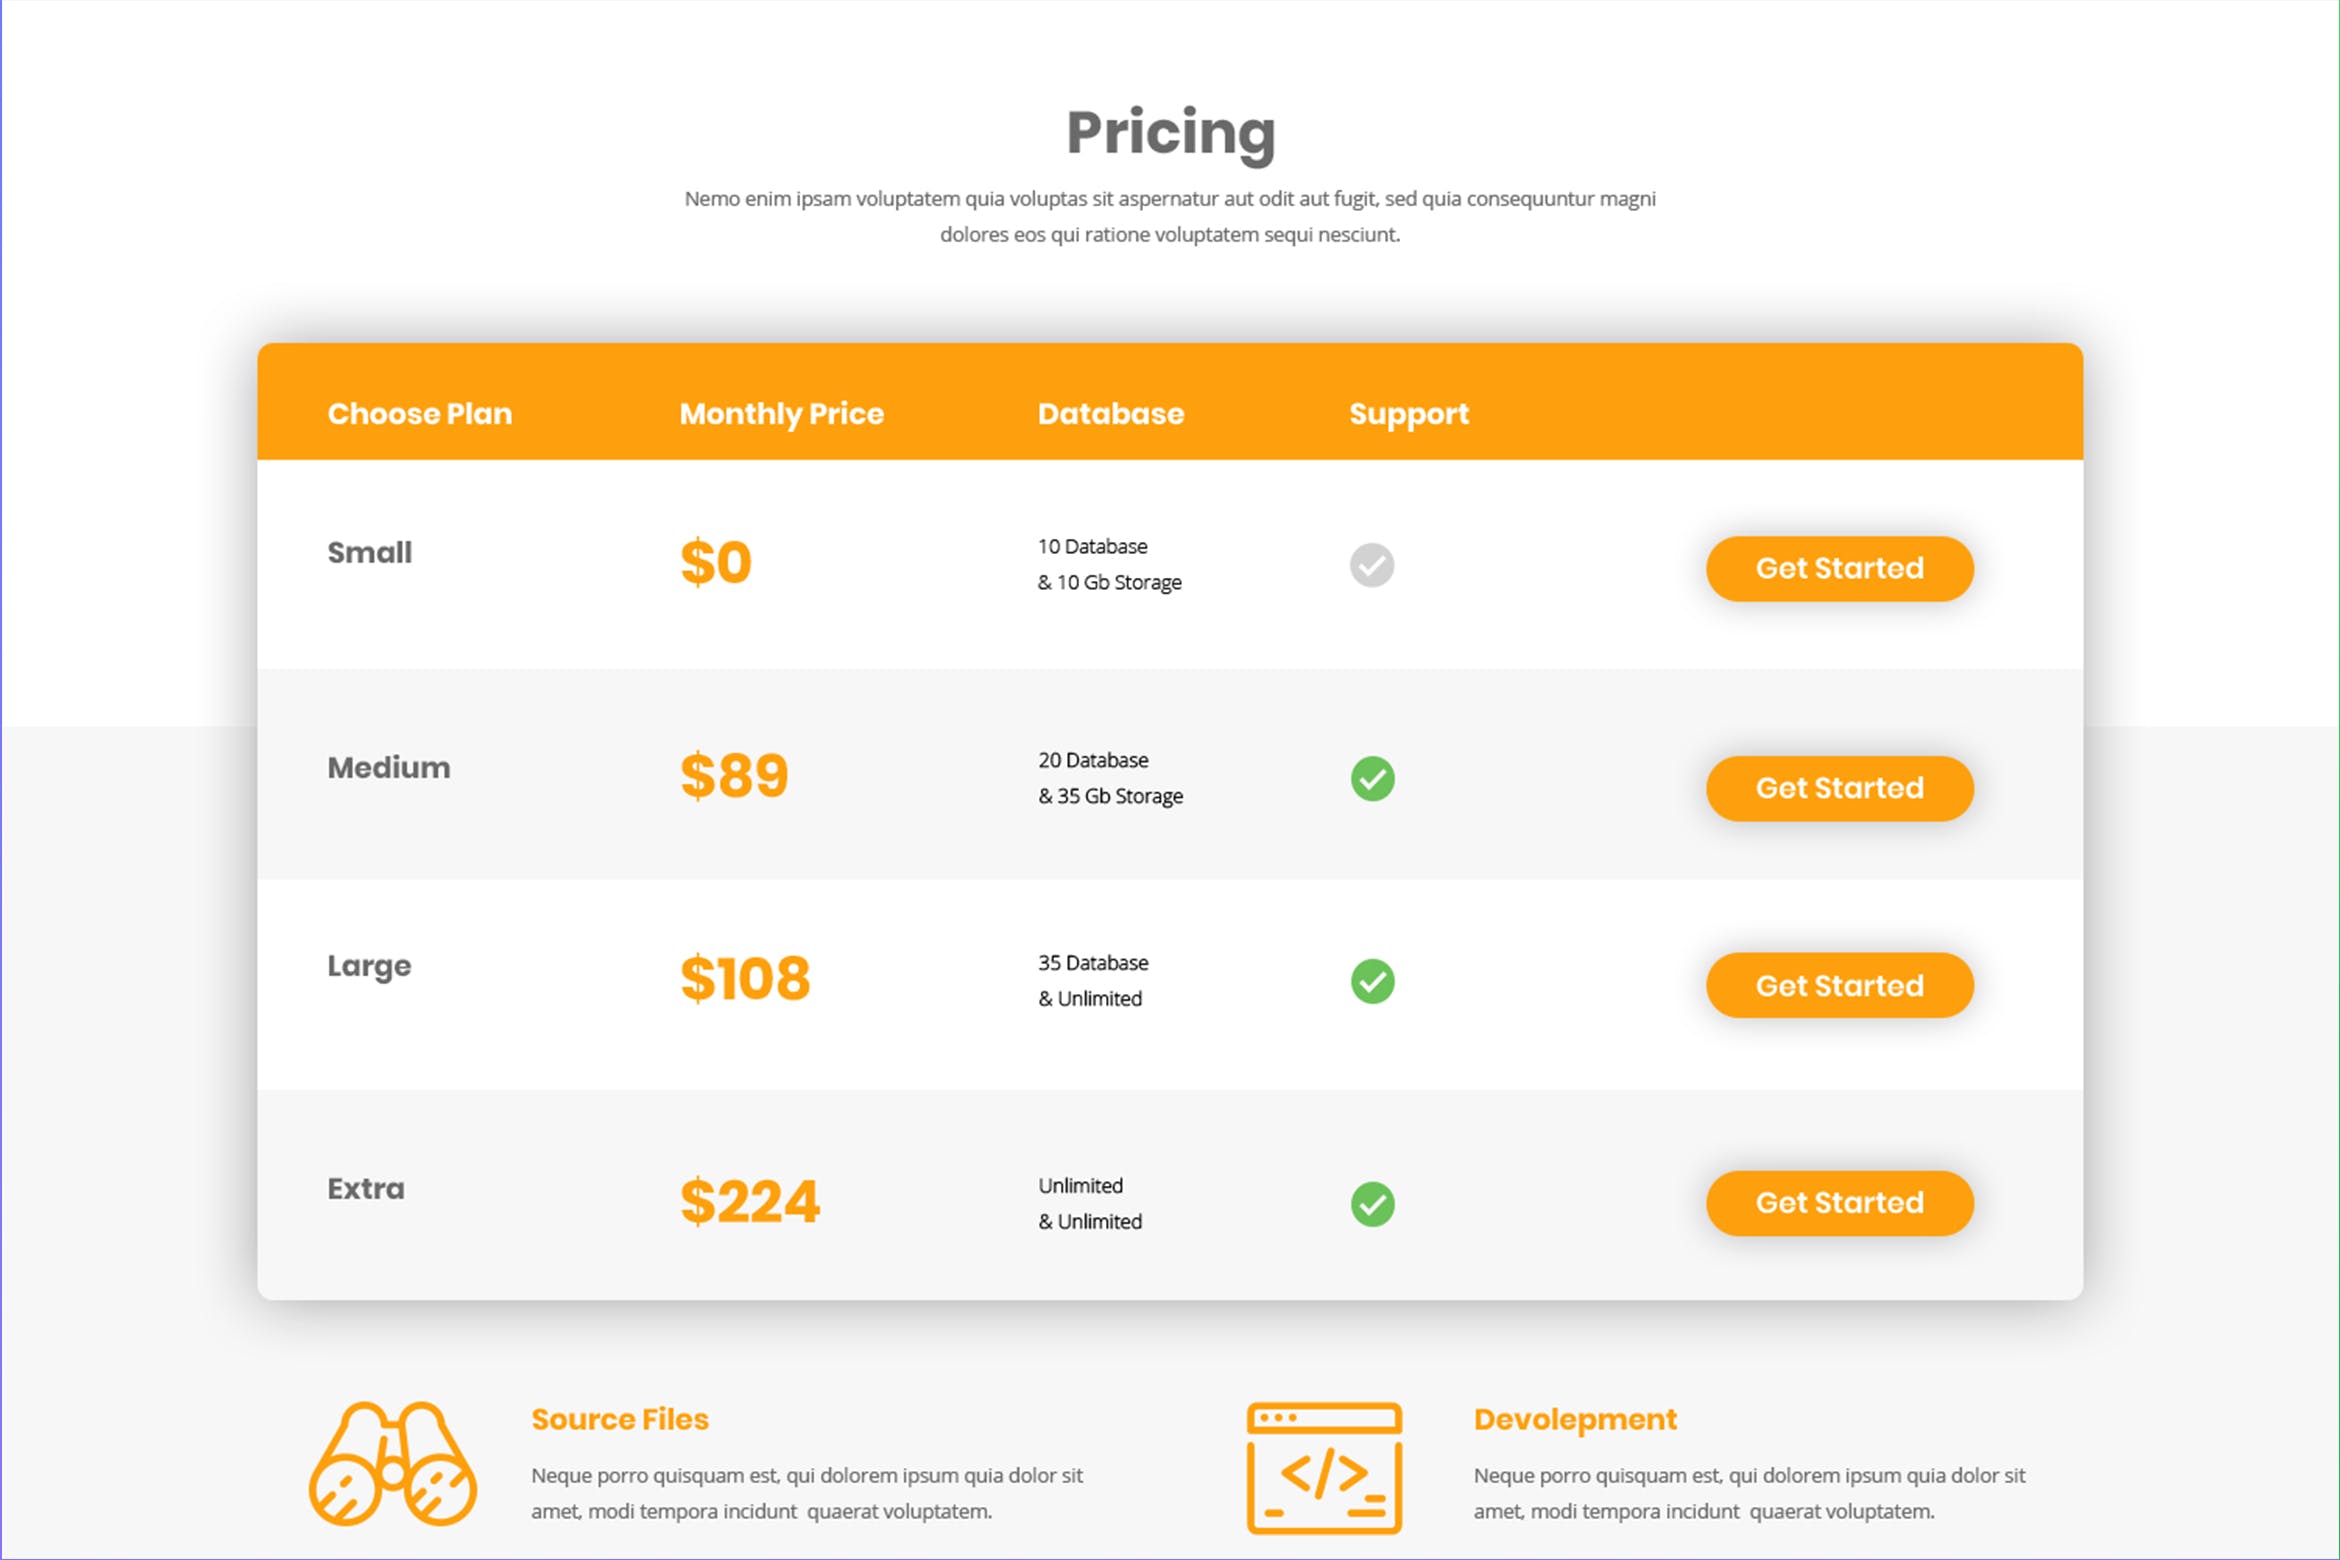This screenshot has height=1560, width=2340.
Task: Click the green checkmark for Large support
Action: pos(1372,983)
